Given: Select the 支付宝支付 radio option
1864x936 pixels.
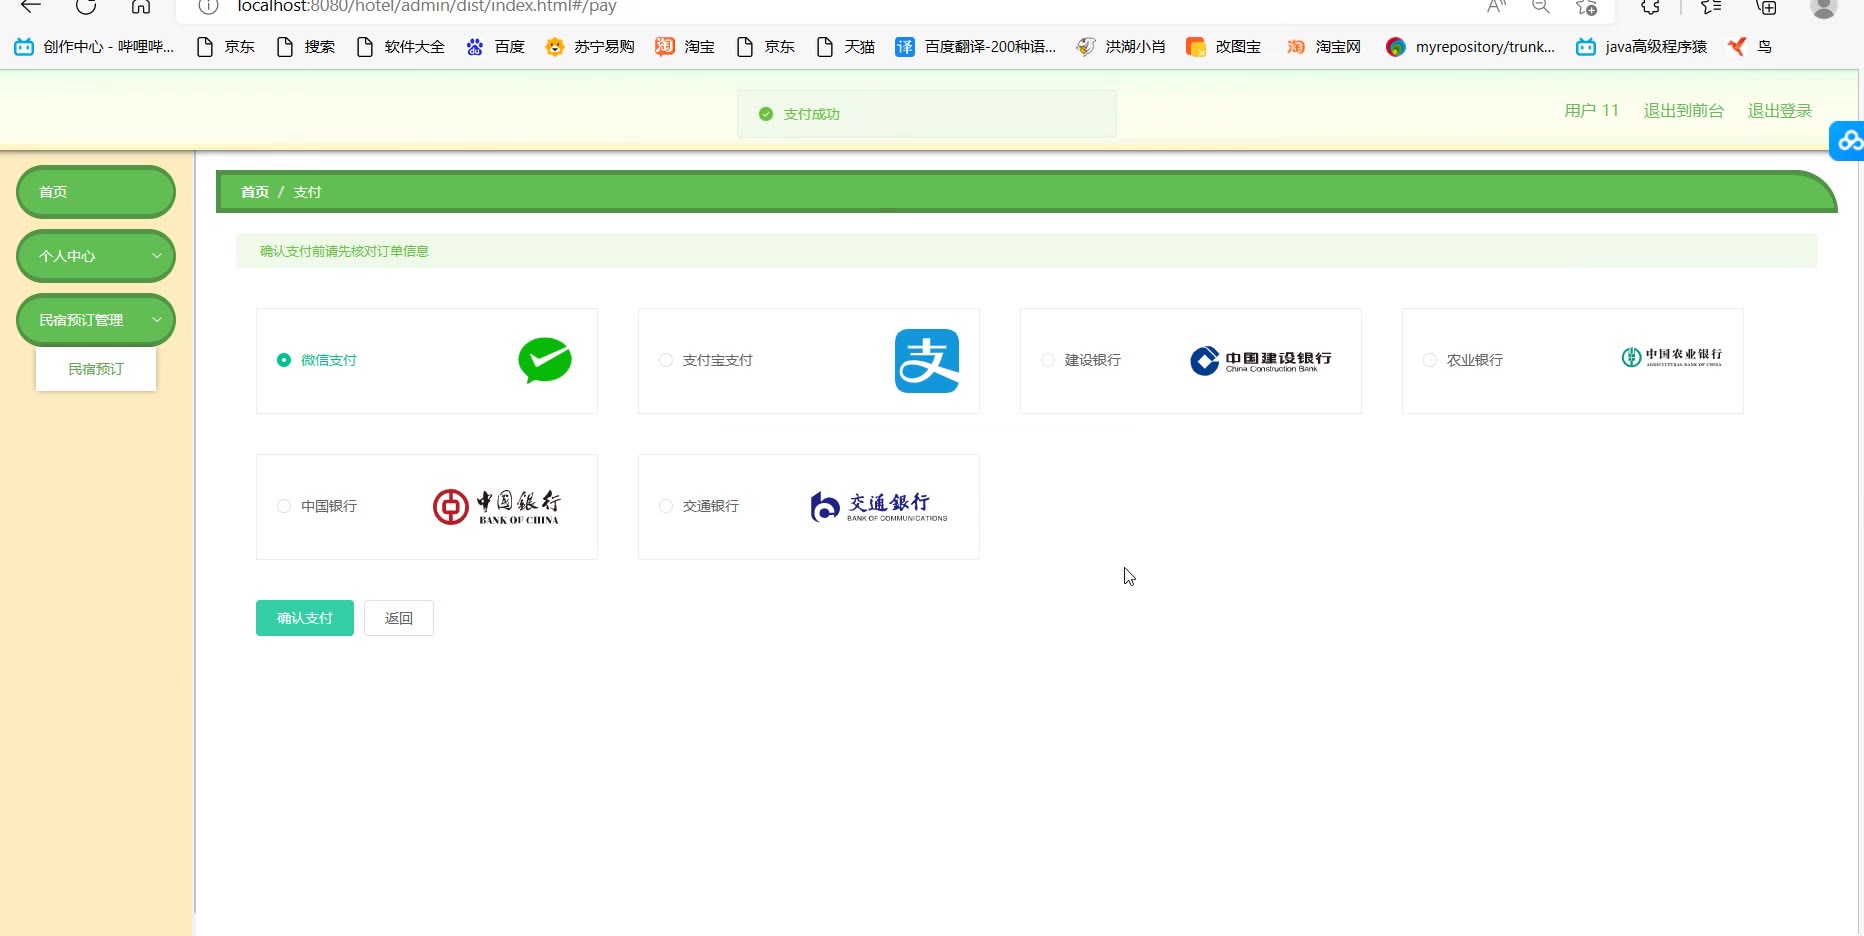Looking at the screenshot, I should point(666,360).
